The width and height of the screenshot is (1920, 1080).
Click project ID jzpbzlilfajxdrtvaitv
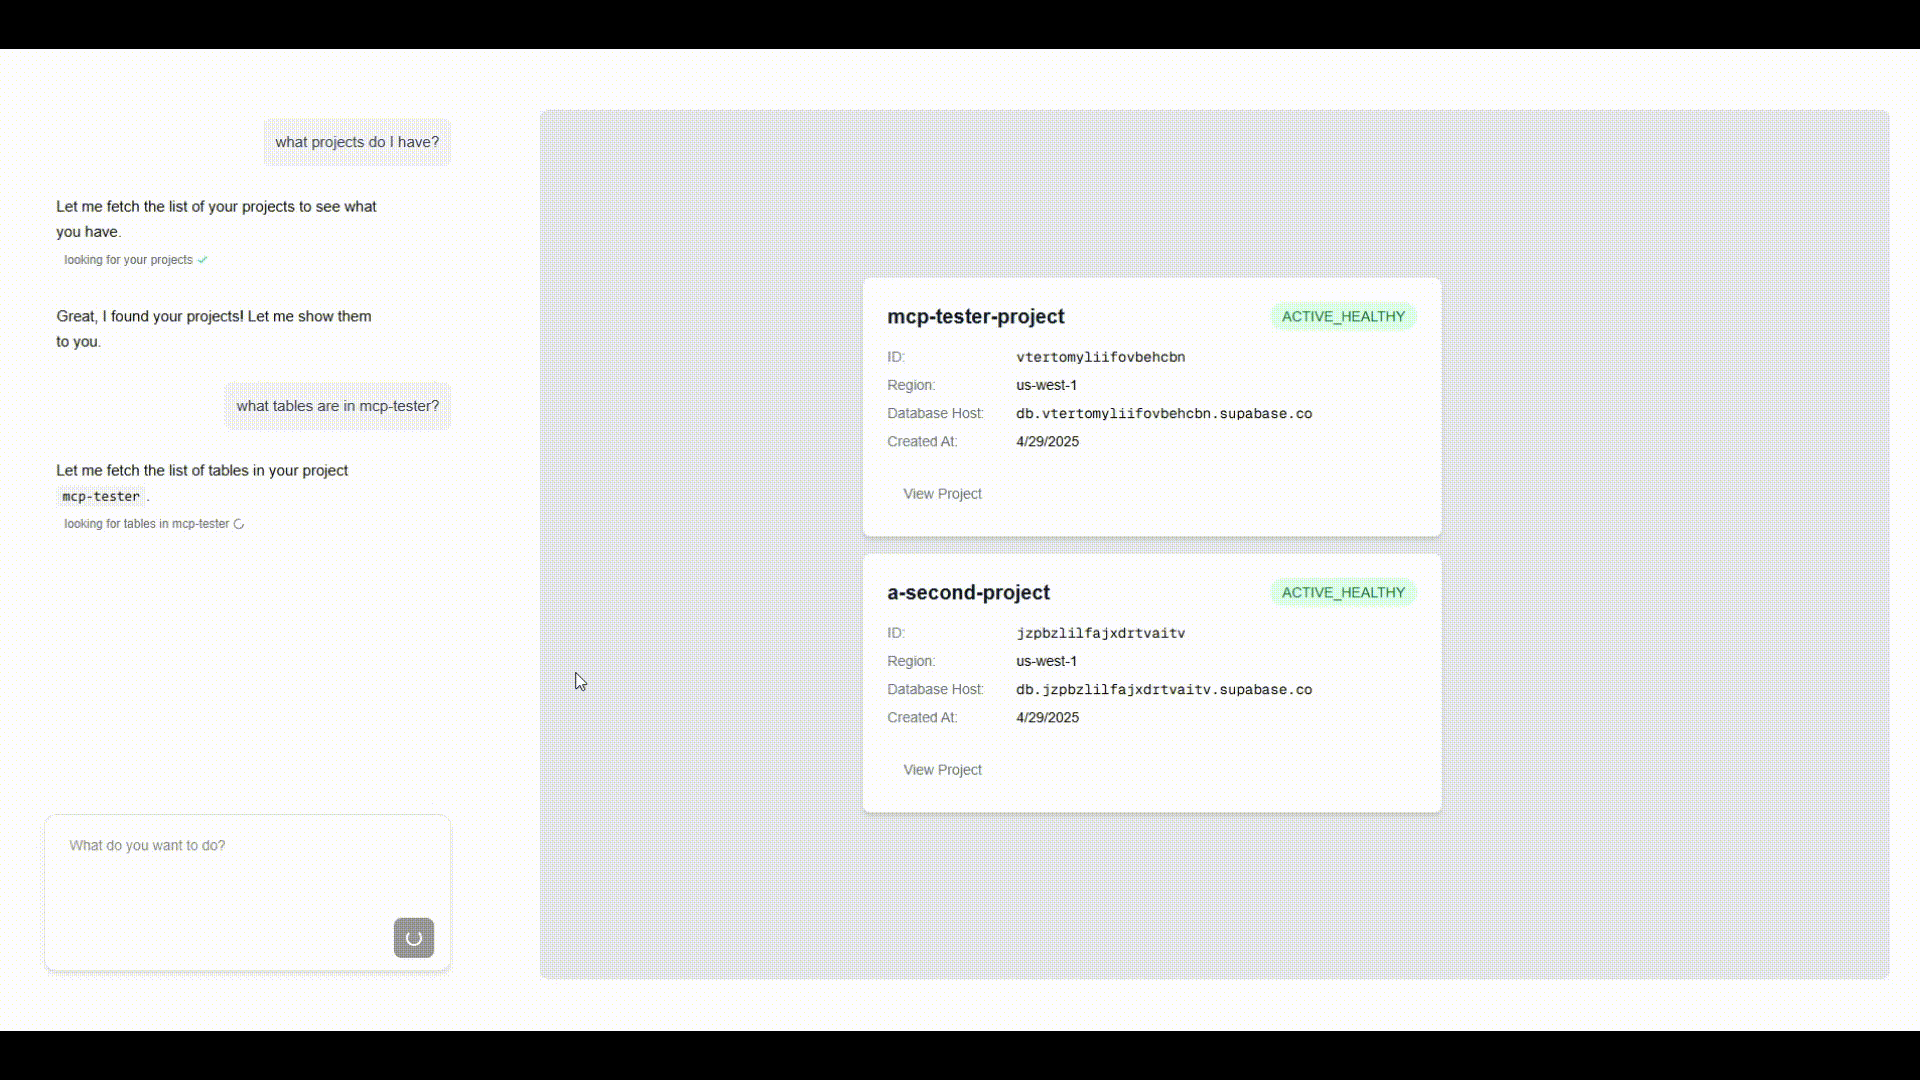[x=1100, y=633]
